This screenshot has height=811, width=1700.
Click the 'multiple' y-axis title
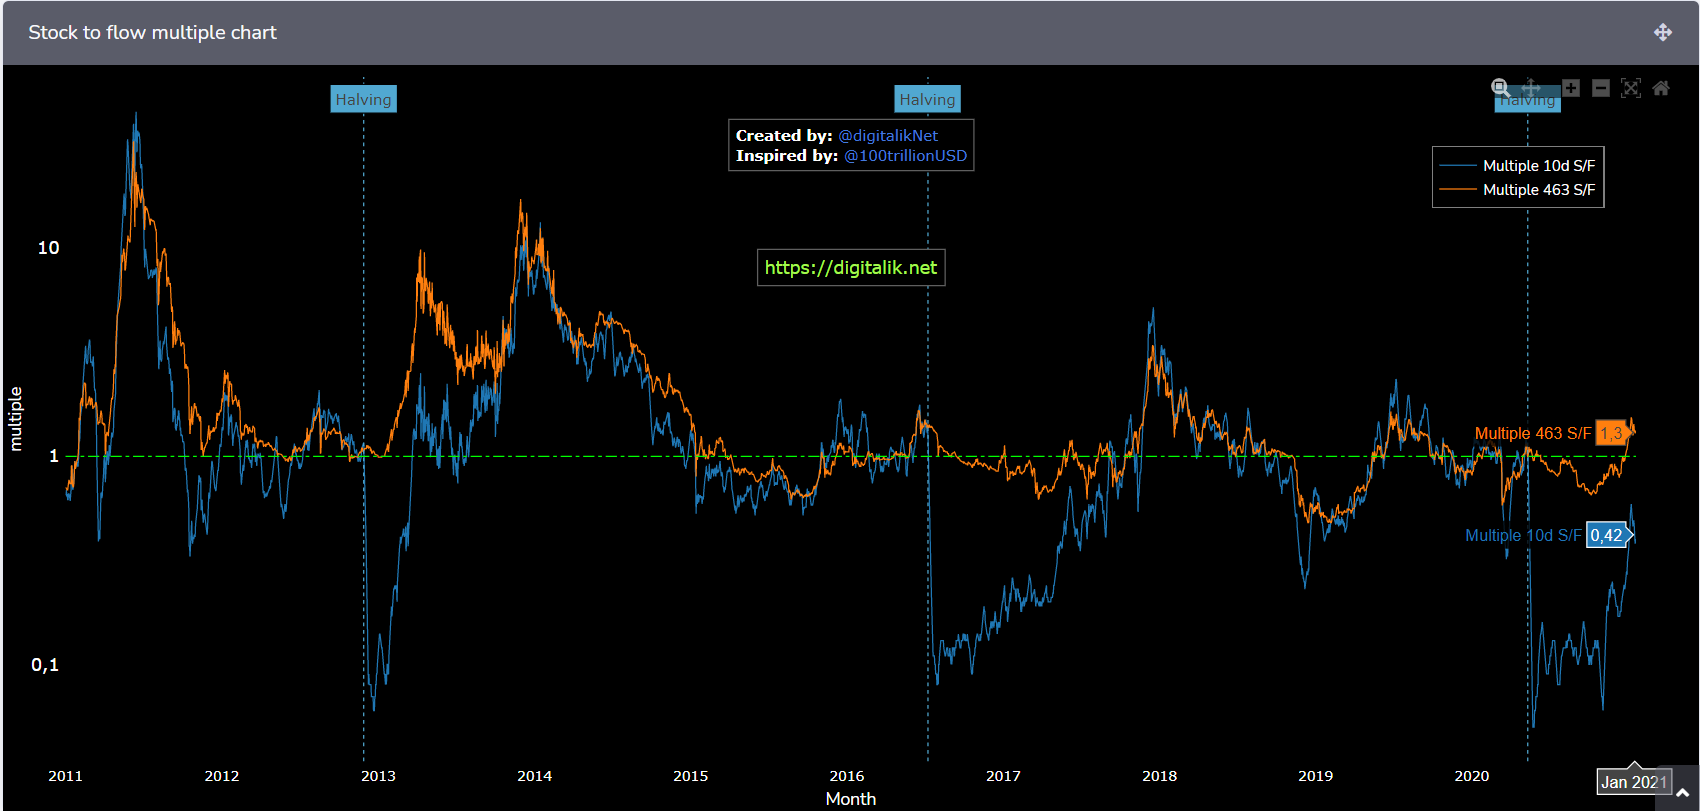click(15, 419)
